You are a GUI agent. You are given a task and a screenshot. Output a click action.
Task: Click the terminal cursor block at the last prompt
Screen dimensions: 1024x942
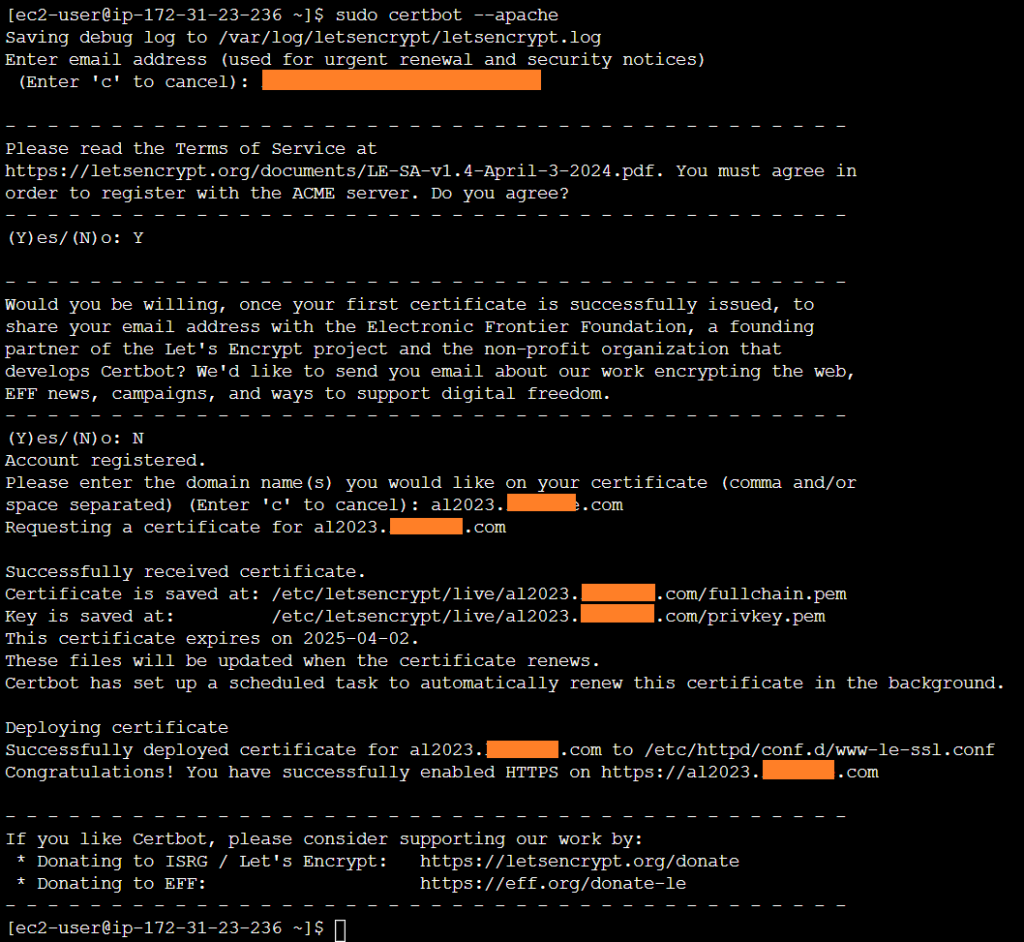[340, 930]
